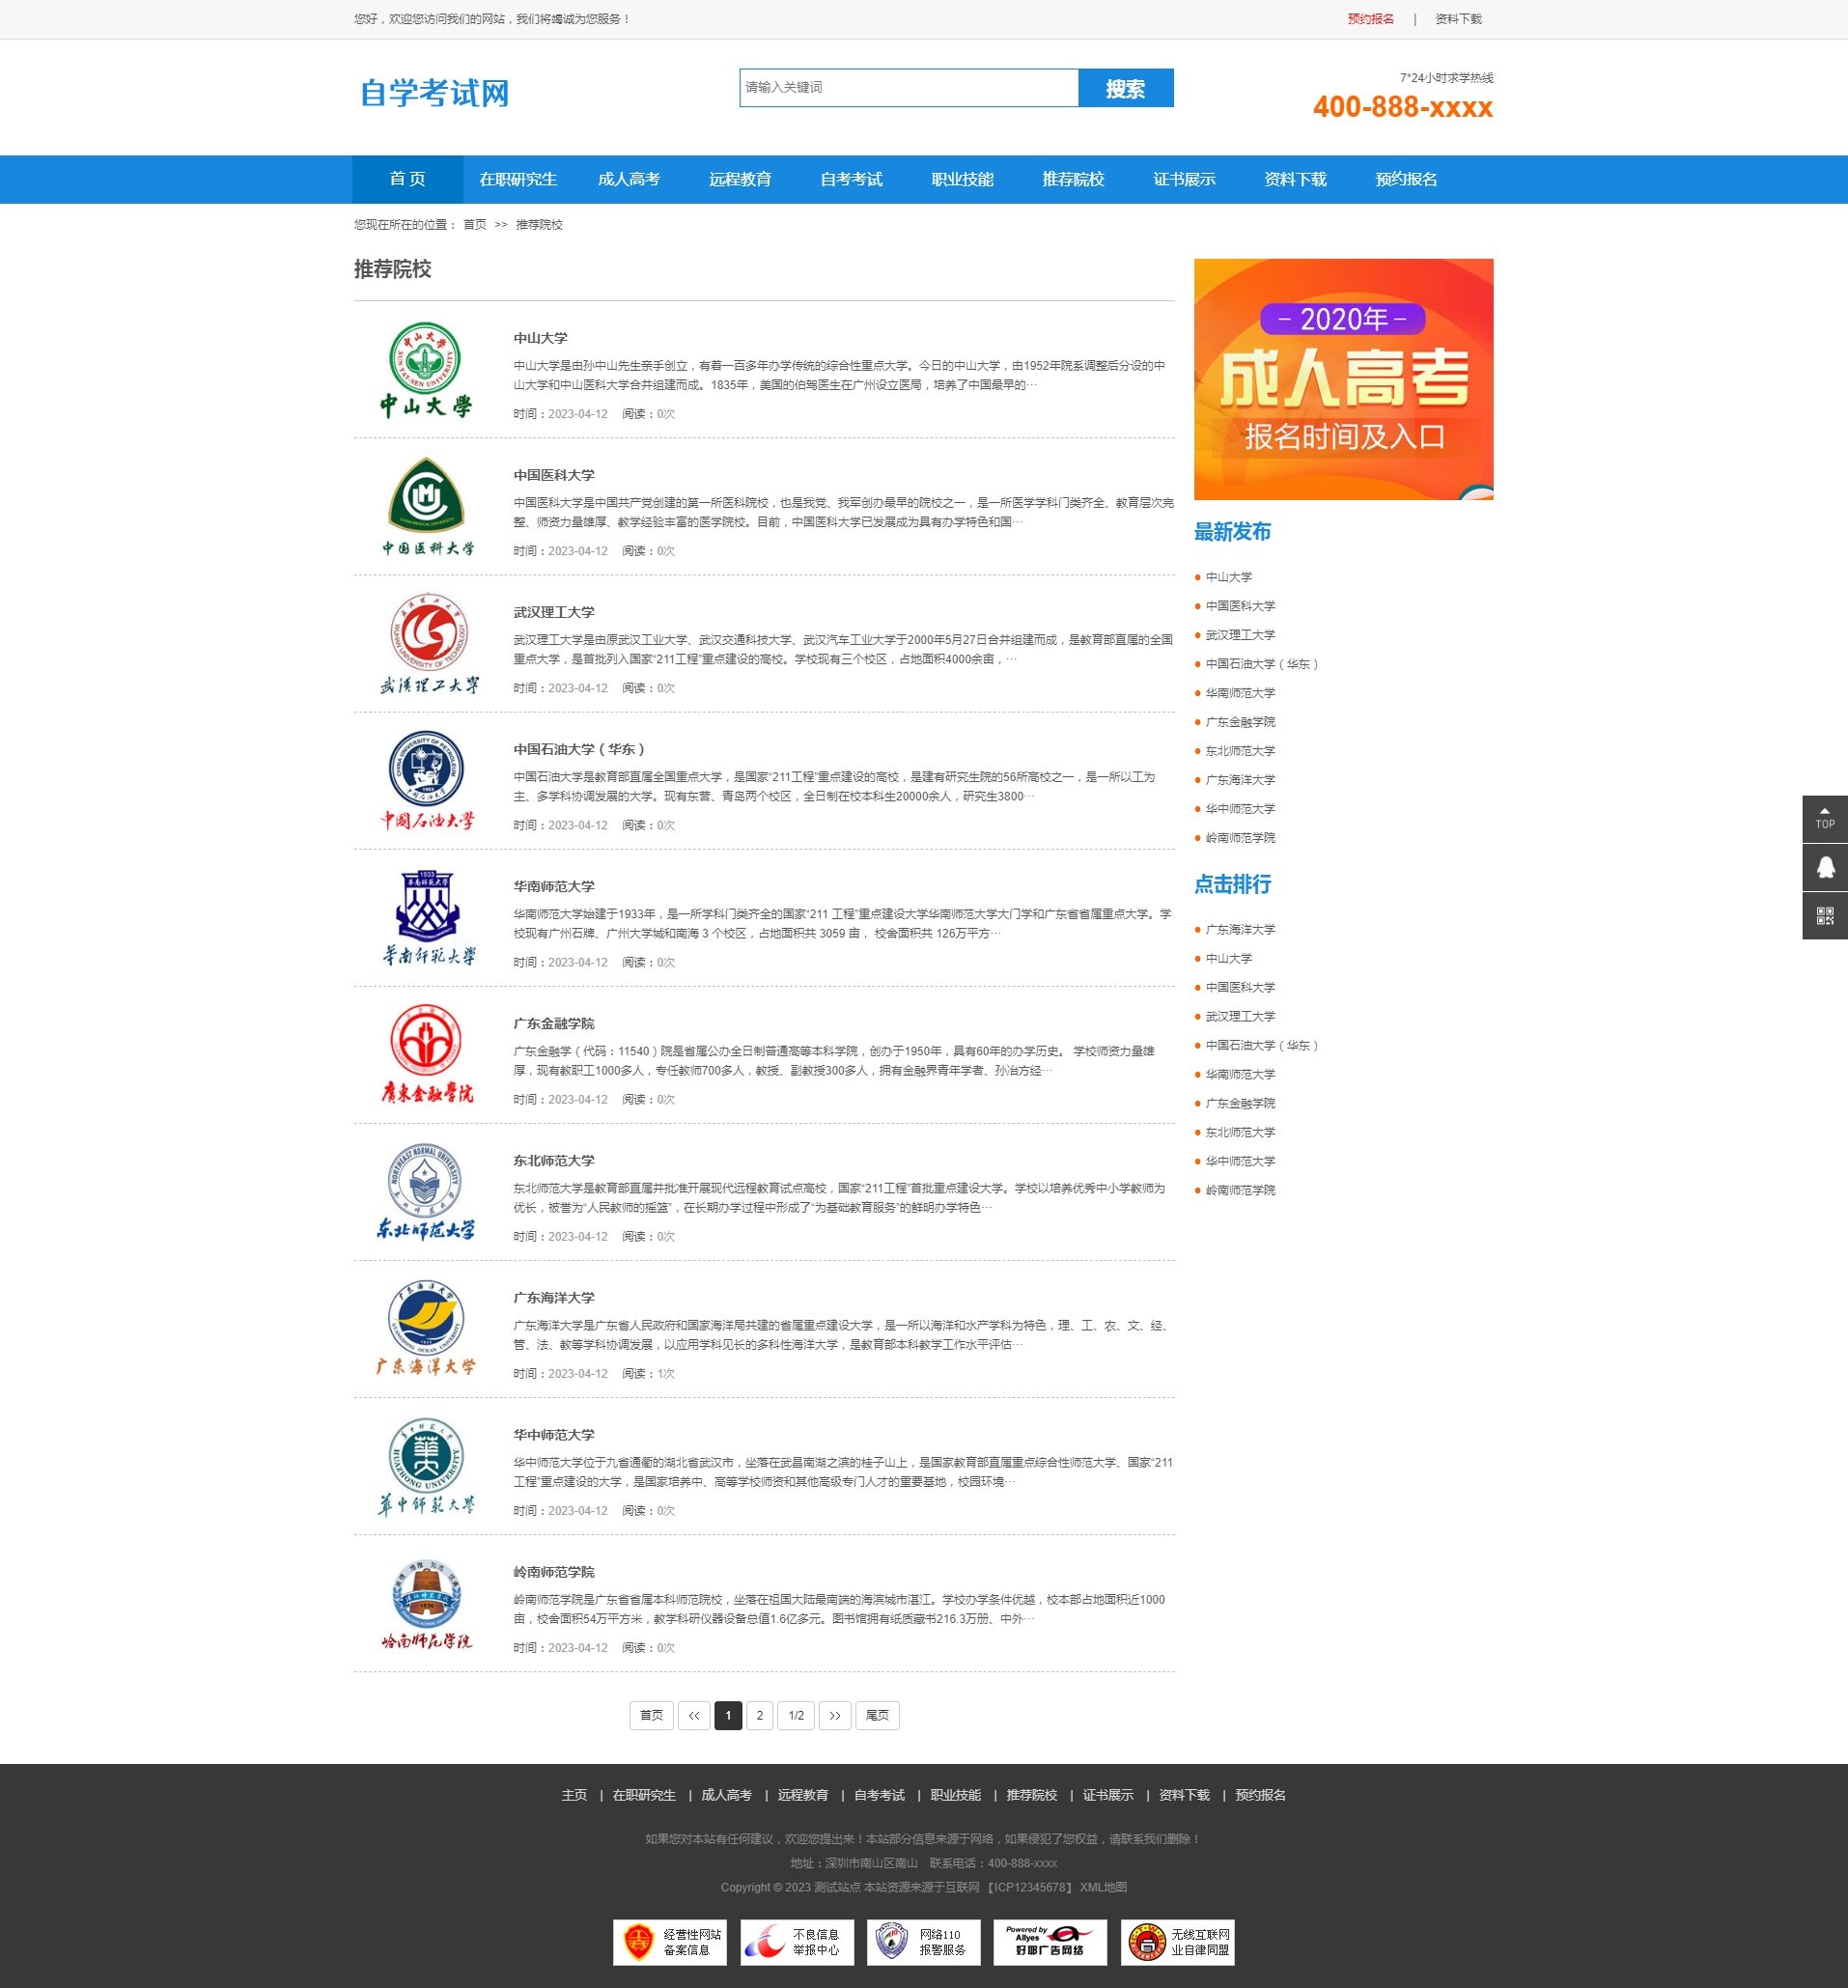This screenshot has height=1988, width=1848.
Task: Go to page 2 in pagination
Action: coord(760,1715)
